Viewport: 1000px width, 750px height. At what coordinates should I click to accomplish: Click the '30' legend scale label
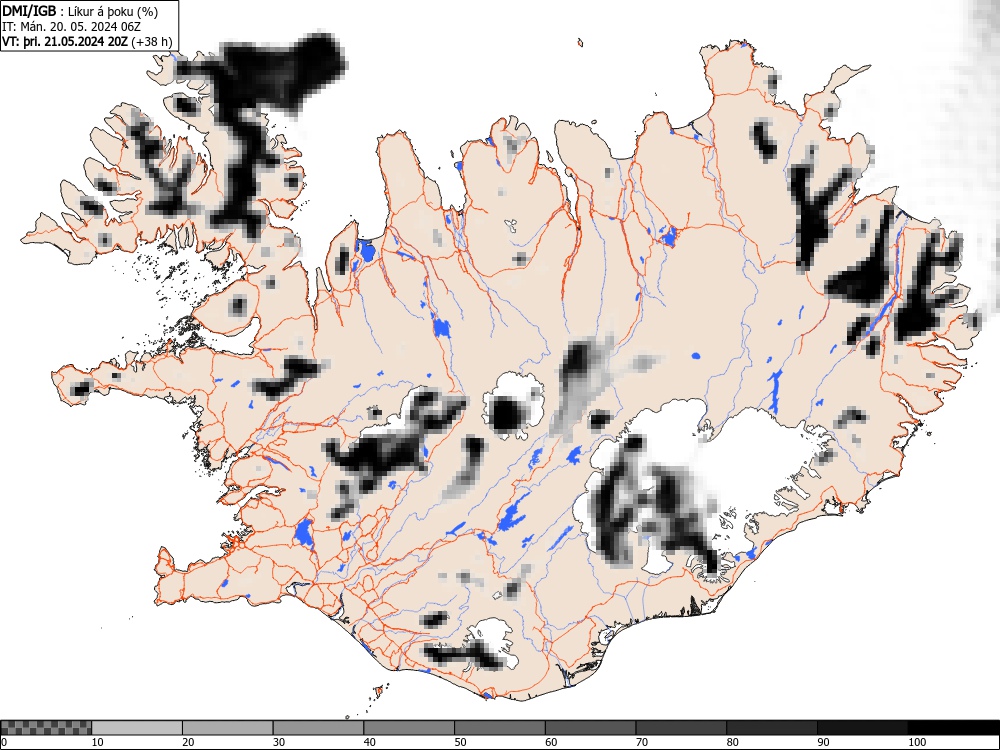[x=279, y=742]
